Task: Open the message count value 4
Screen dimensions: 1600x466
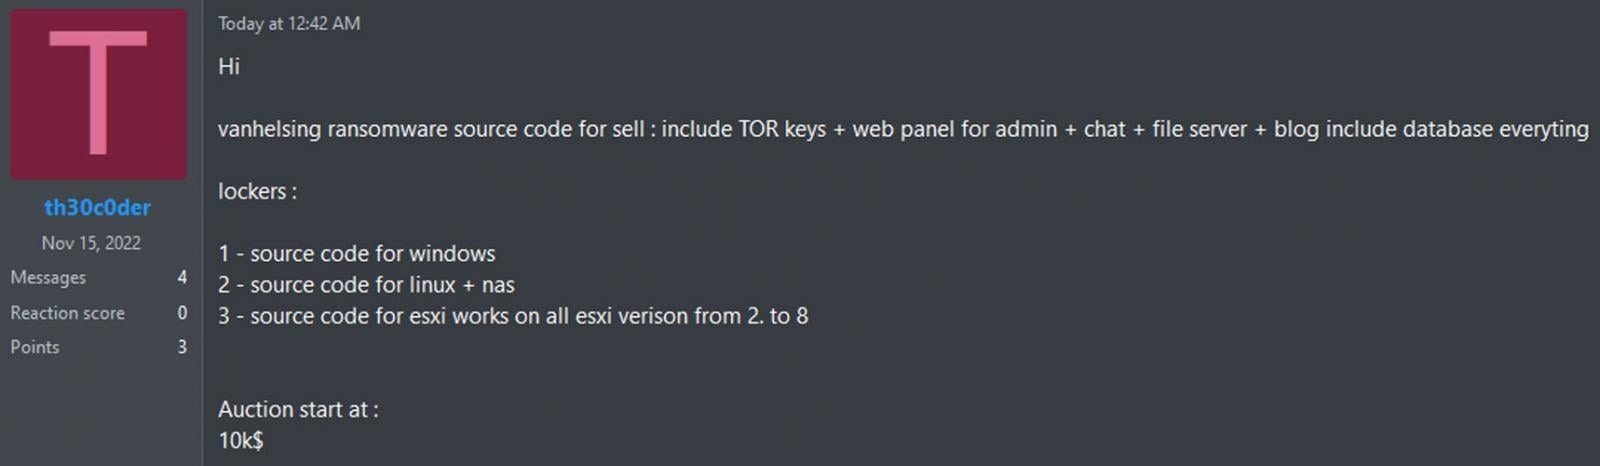Action: [182, 278]
